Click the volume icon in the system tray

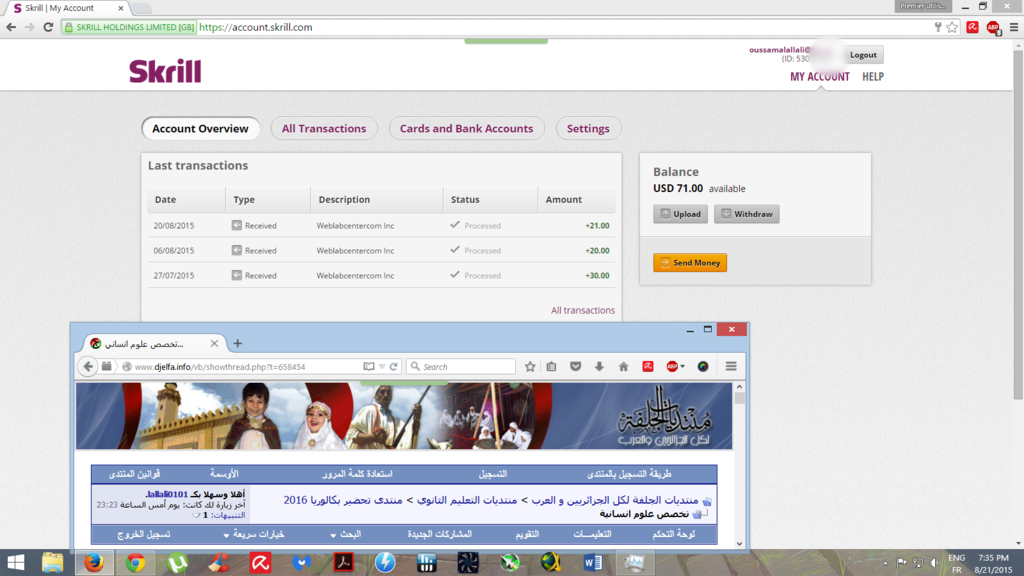click(x=935, y=562)
